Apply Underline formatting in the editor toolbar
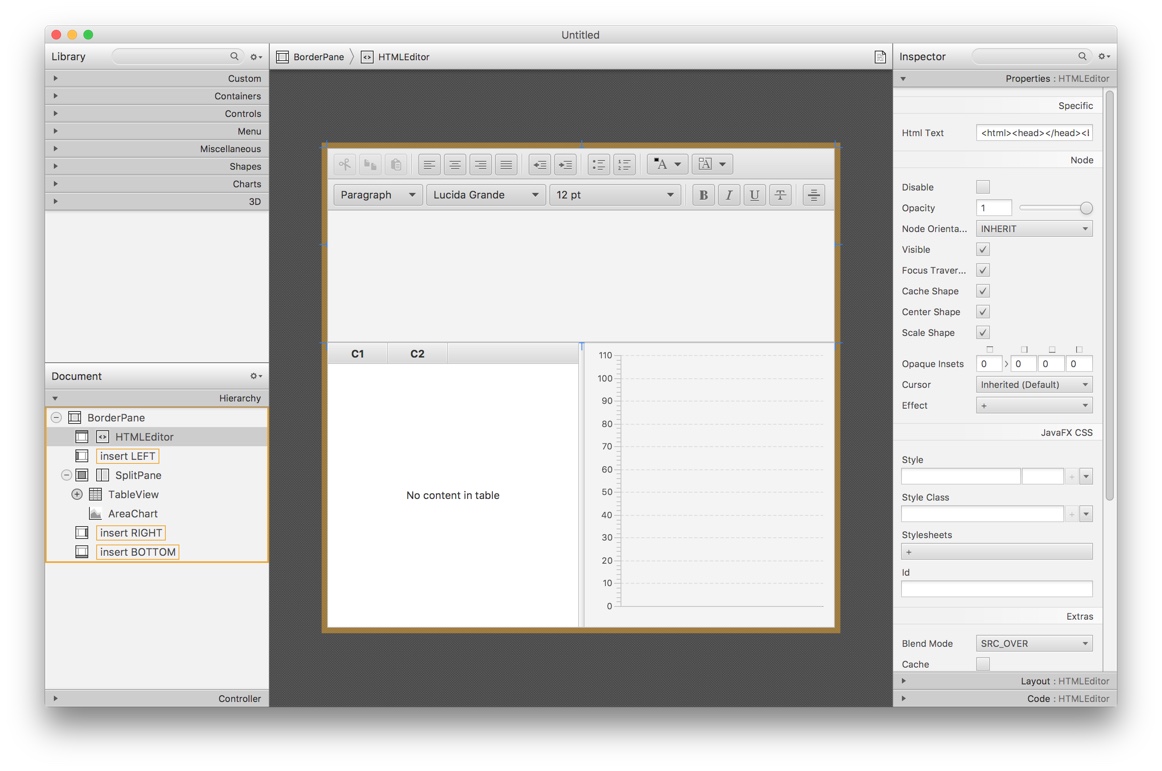1162x771 pixels. click(x=753, y=194)
